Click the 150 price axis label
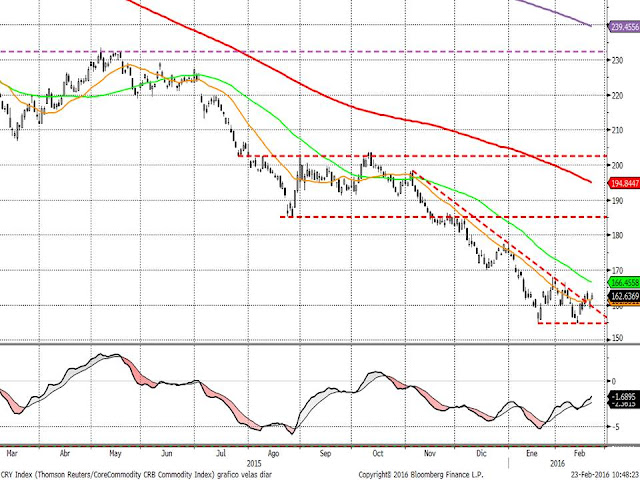The width and height of the screenshot is (640, 480). pos(617,338)
